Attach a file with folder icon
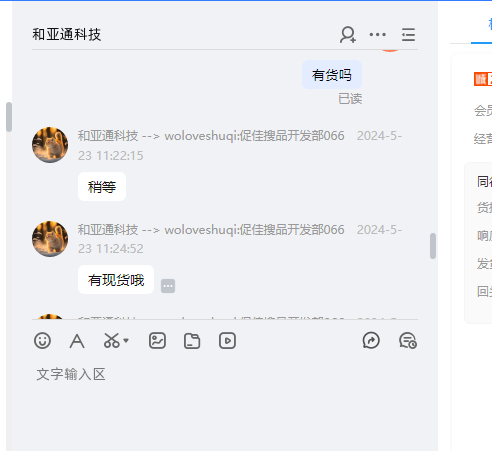The image size is (492, 451). point(192,341)
